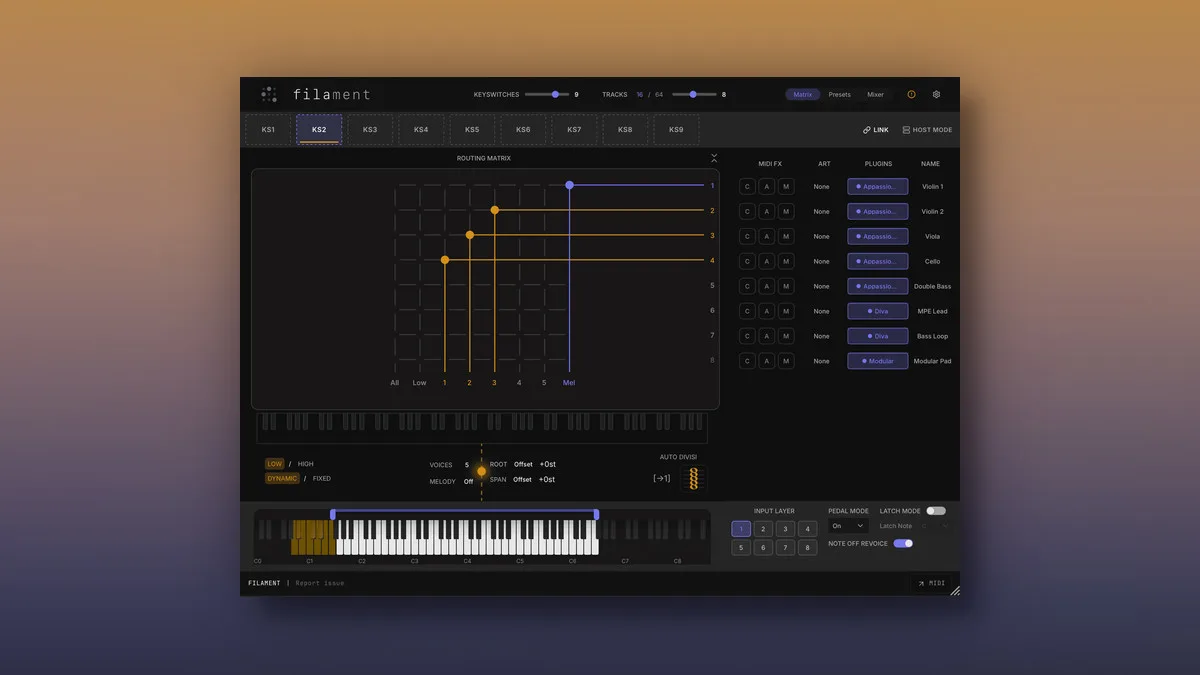
Task: Click the LINK chain icon button
Action: tap(876, 130)
